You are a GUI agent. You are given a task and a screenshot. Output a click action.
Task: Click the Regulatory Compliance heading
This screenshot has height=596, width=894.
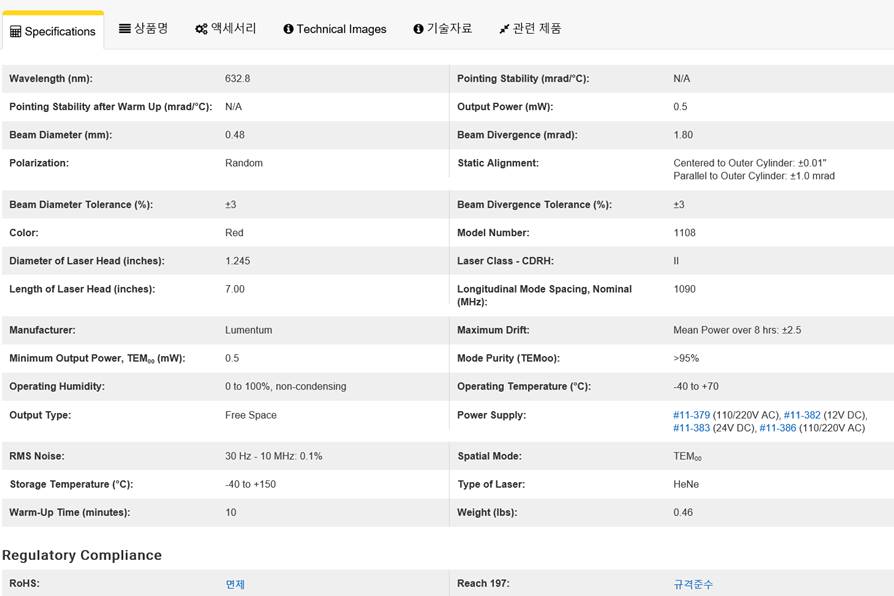coord(82,555)
